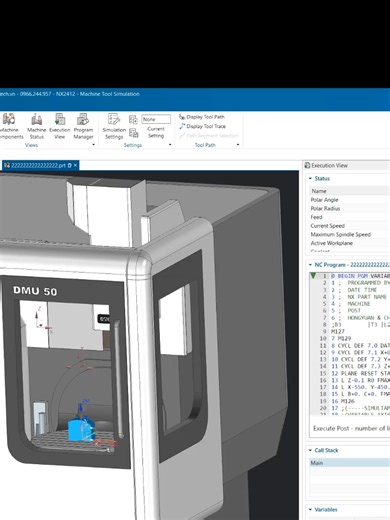Select Main in Call Stack
Image resolution: width=390 pixels, height=520 pixels.
click(349, 463)
